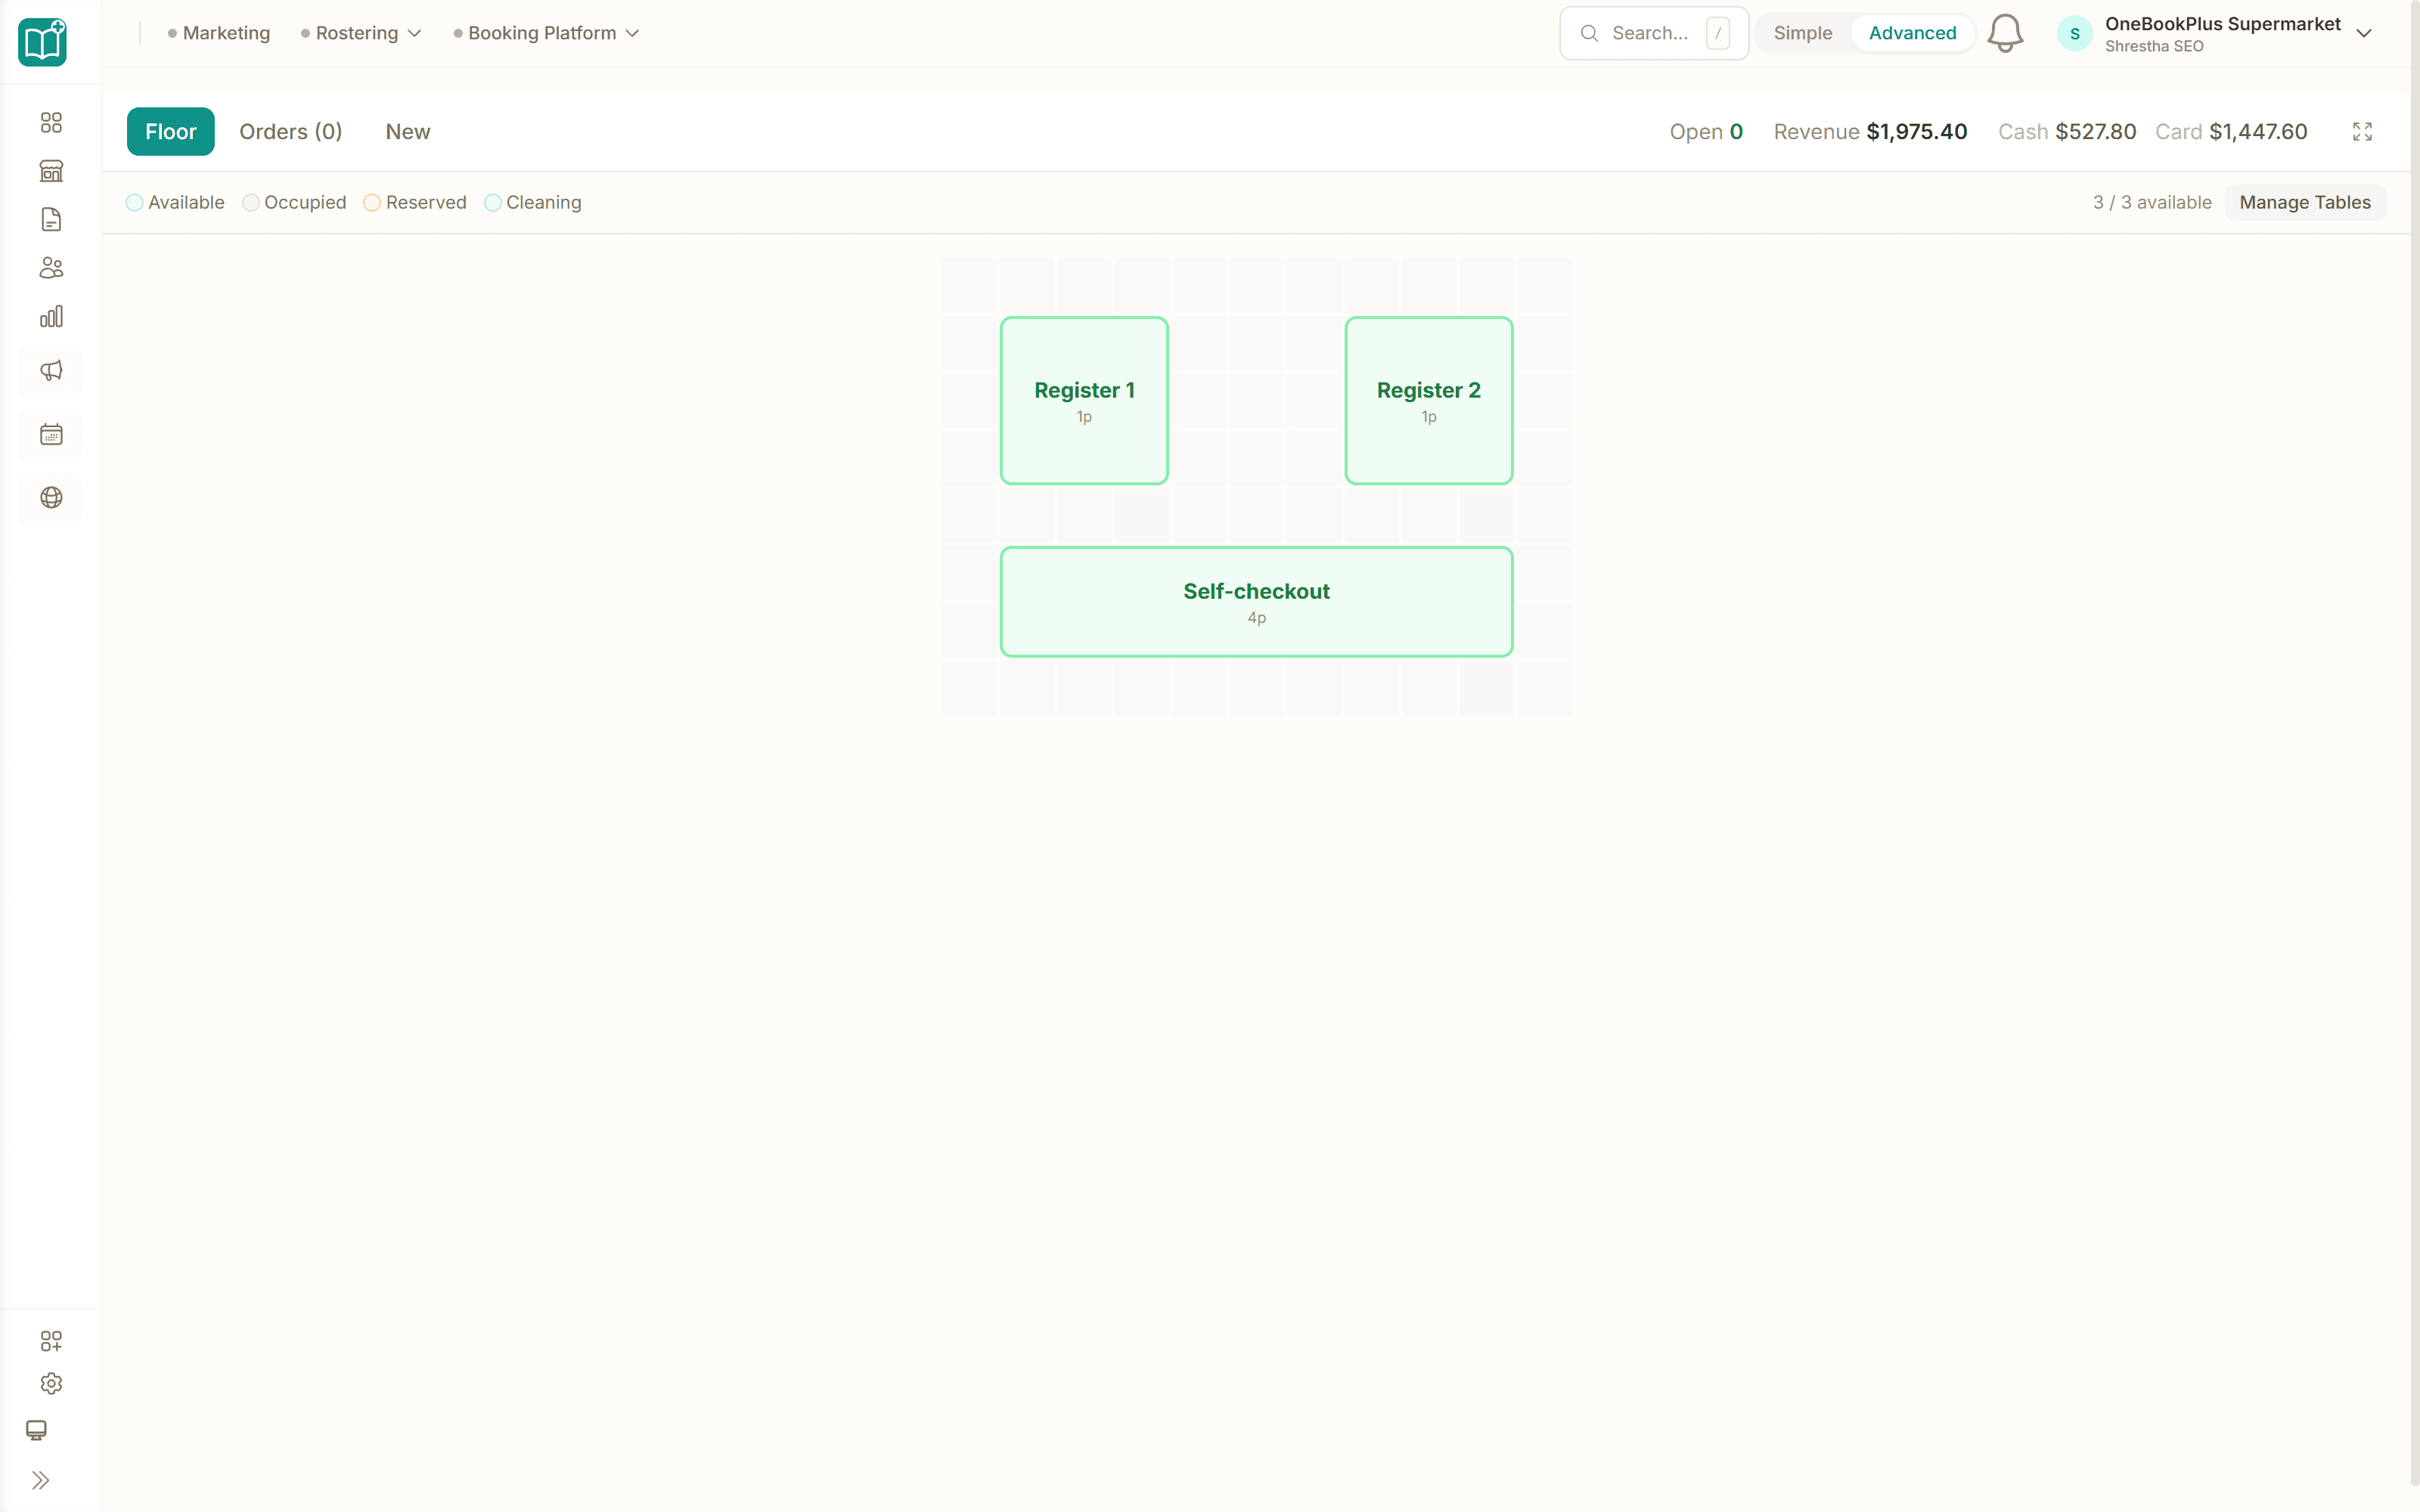Enter fullscreen with the expand icon
This screenshot has width=2420, height=1512.
[x=2362, y=131]
